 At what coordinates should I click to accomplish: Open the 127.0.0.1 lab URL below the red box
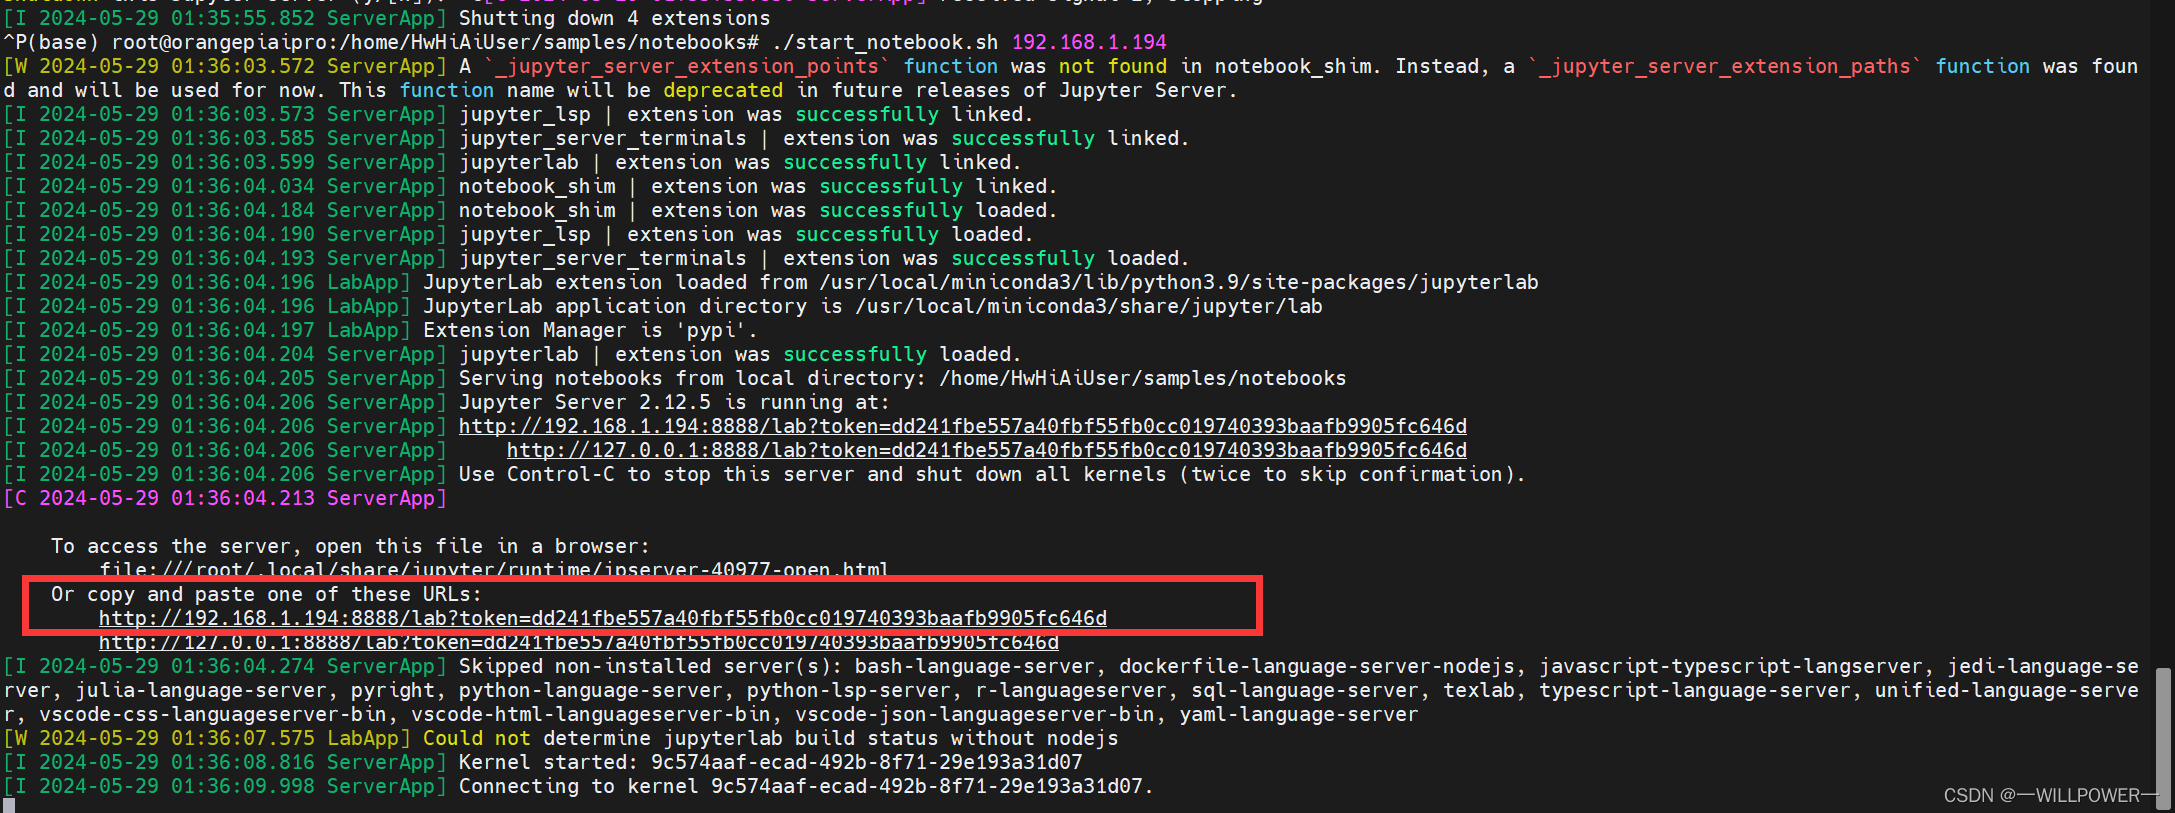pos(579,642)
